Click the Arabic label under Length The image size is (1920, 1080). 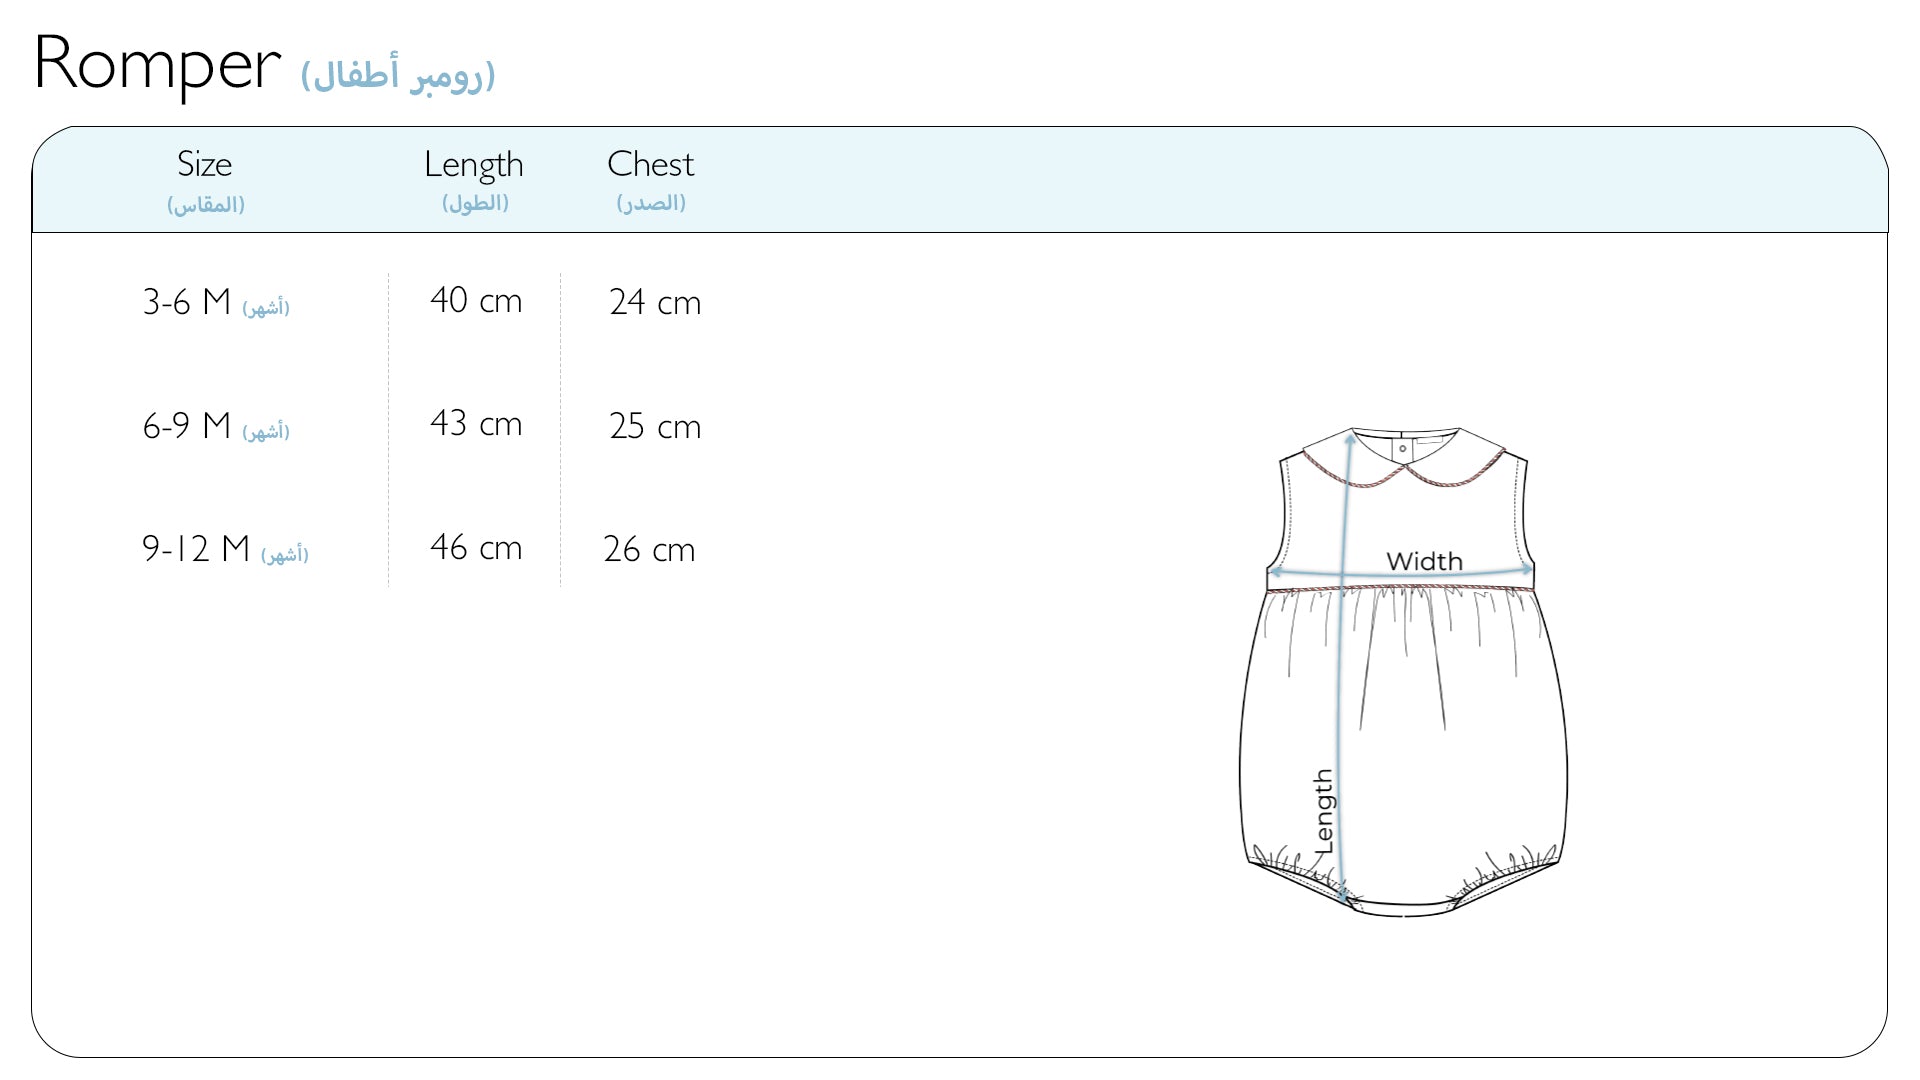click(x=475, y=203)
